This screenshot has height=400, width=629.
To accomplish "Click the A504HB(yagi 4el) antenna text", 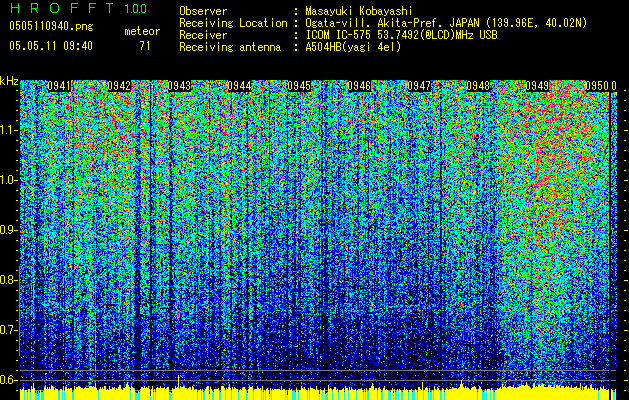I will pyautogui.click(x=353, y=47).
